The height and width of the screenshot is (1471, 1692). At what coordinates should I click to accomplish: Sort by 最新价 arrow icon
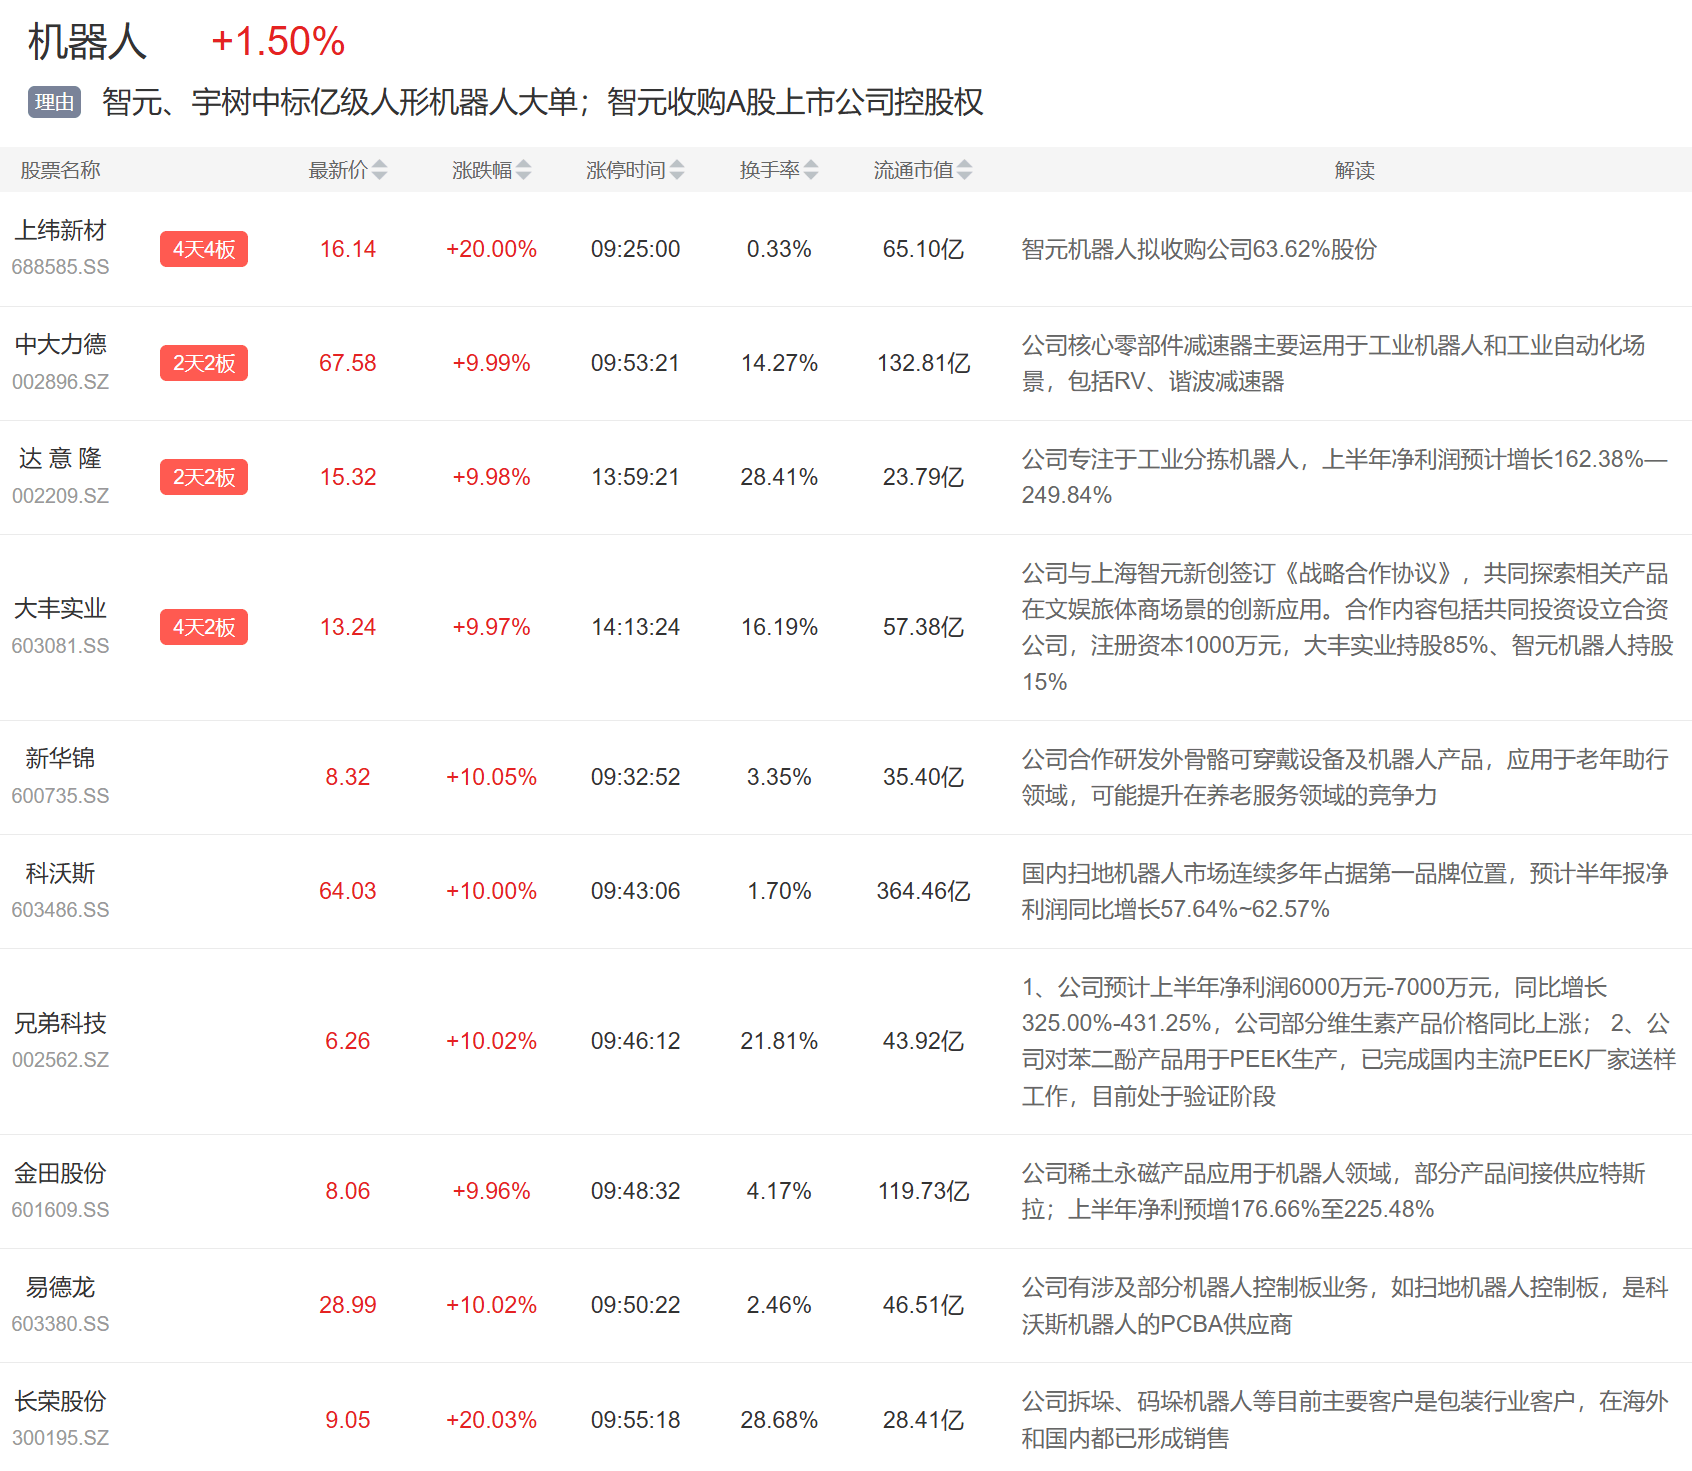(379, 170)
